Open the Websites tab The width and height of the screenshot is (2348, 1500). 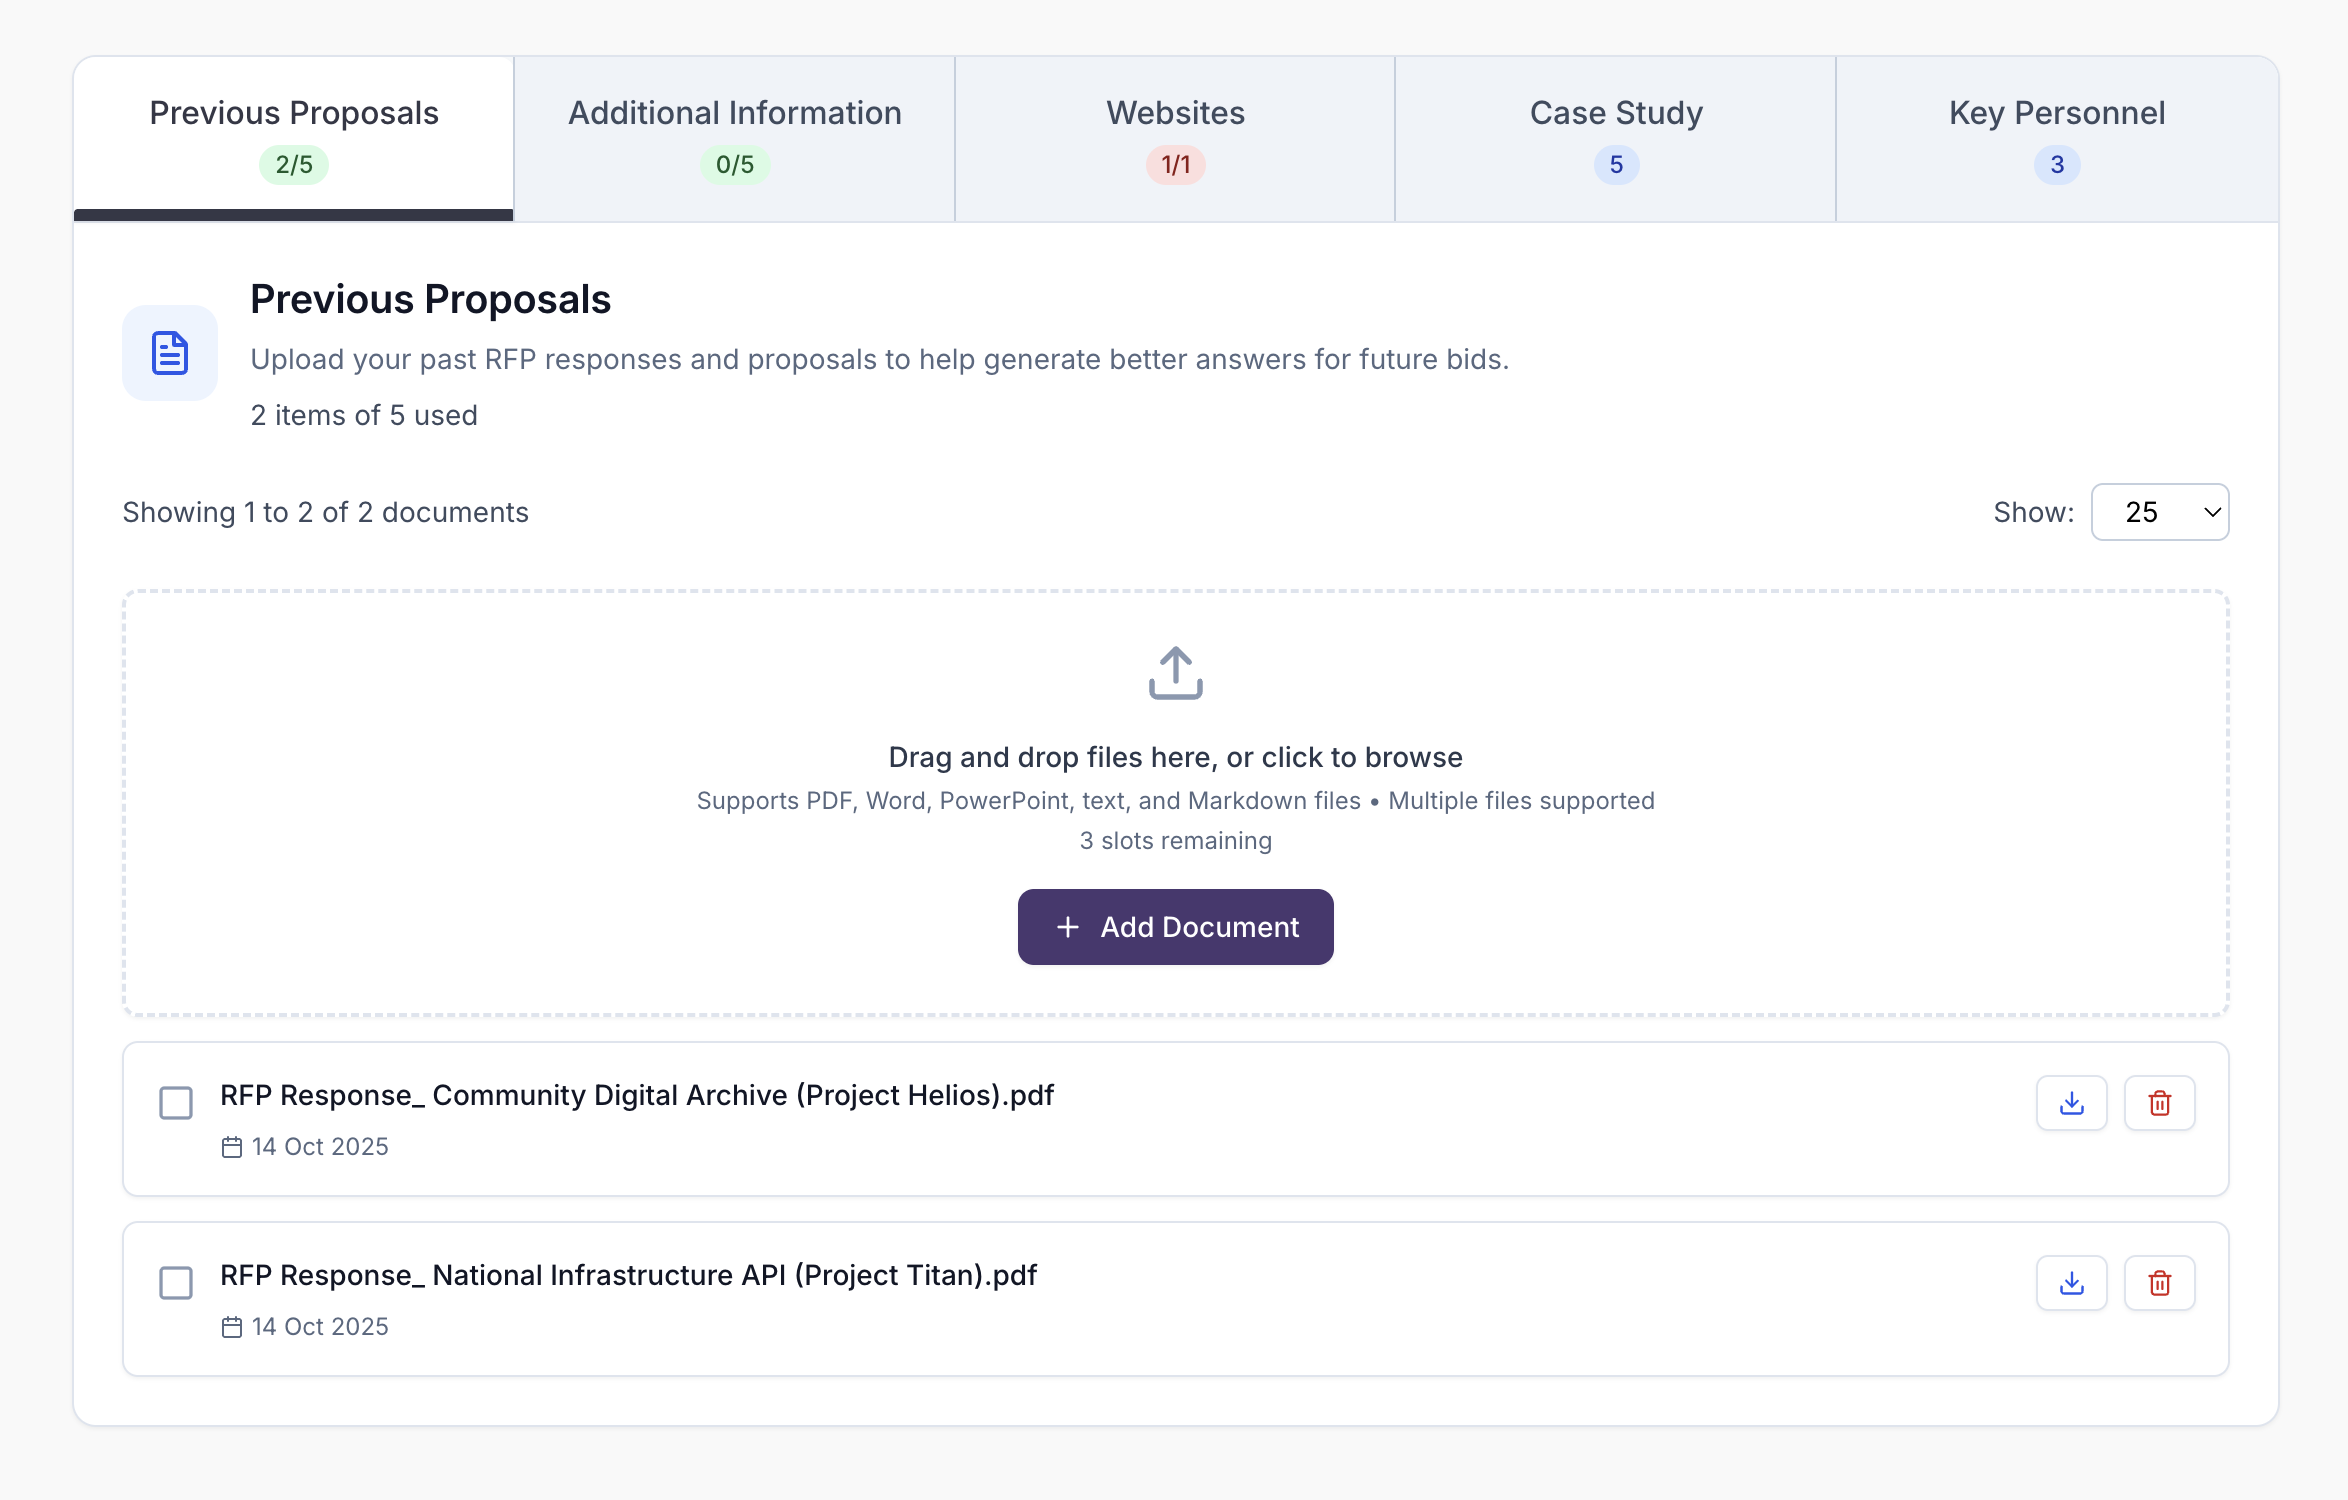(1175, 138)
